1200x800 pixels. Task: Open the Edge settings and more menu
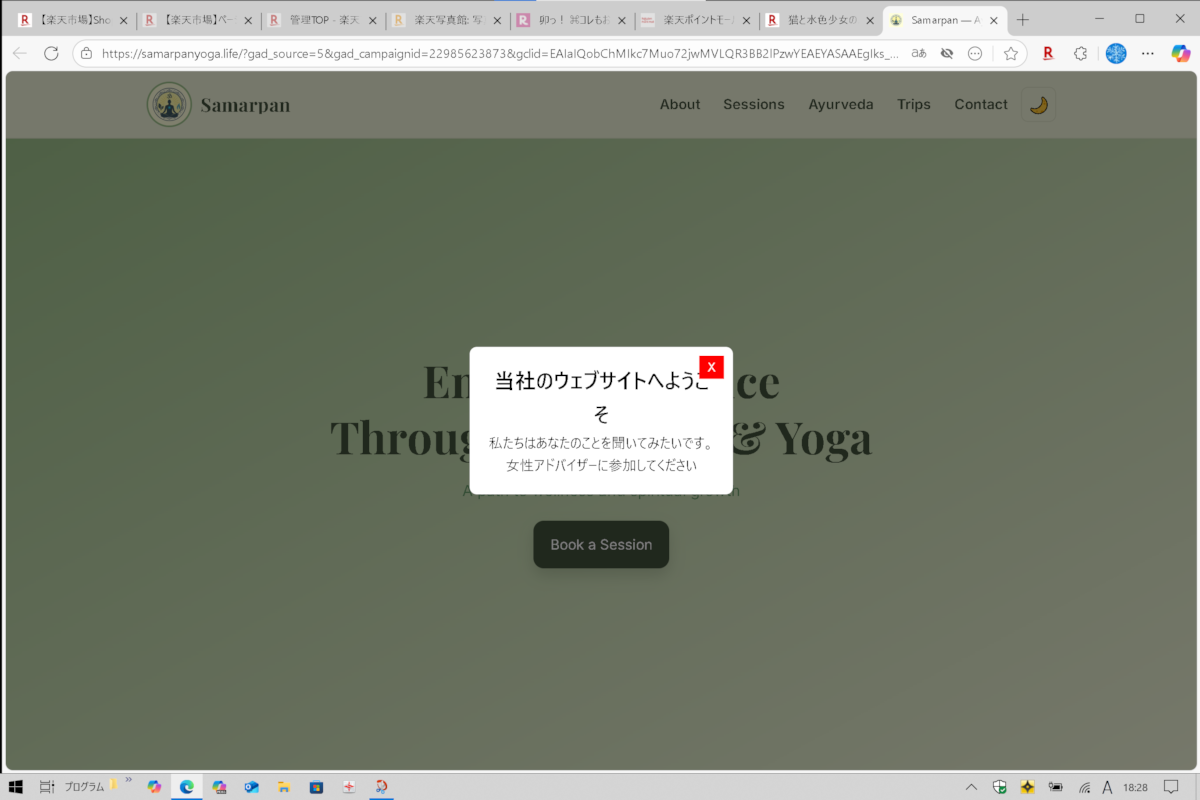click(1147, 54)
